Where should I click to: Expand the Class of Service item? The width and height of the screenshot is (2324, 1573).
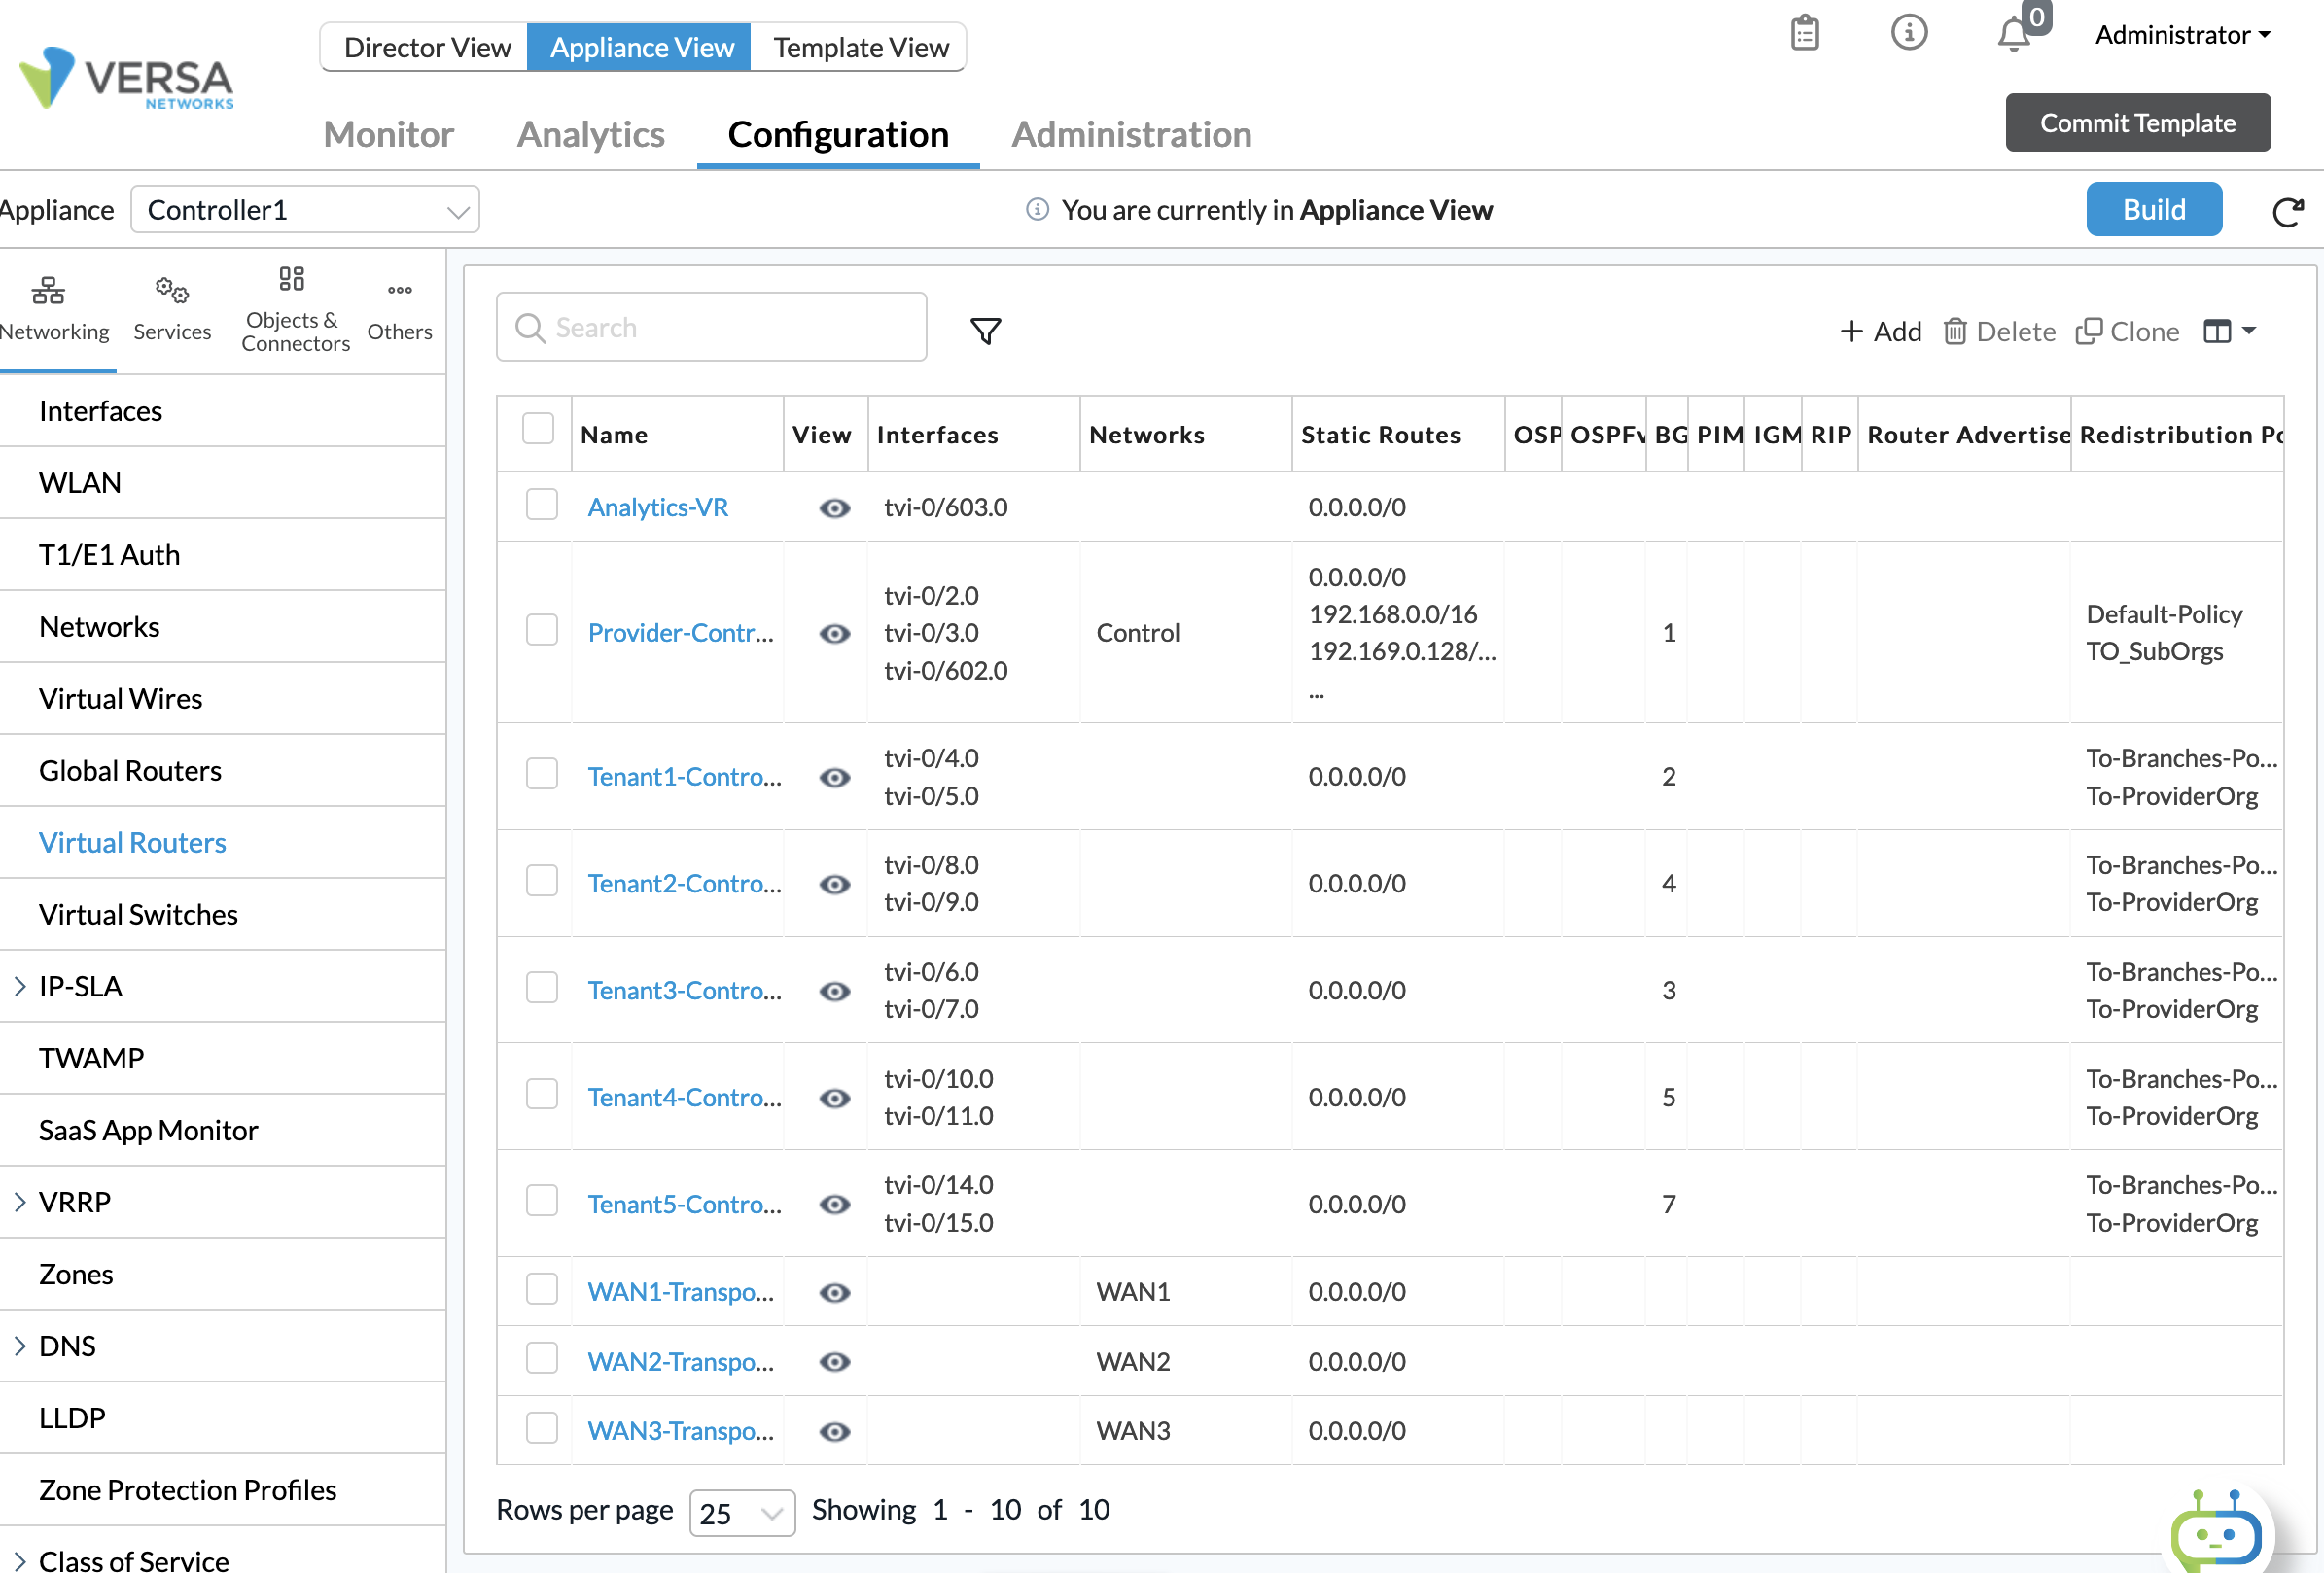[x=20, y=1560]
